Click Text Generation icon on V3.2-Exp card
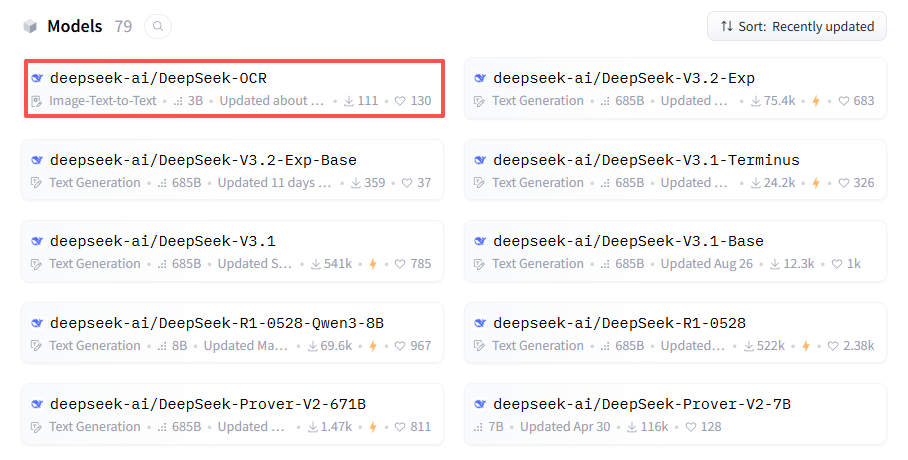908x460 pixels. (479, 101)
